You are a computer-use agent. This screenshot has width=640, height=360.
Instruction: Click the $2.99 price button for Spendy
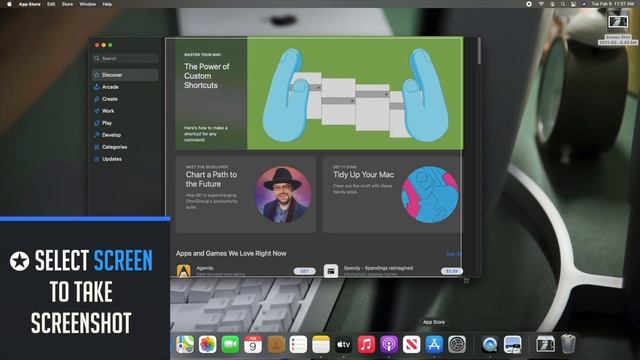tap(451, 271)
